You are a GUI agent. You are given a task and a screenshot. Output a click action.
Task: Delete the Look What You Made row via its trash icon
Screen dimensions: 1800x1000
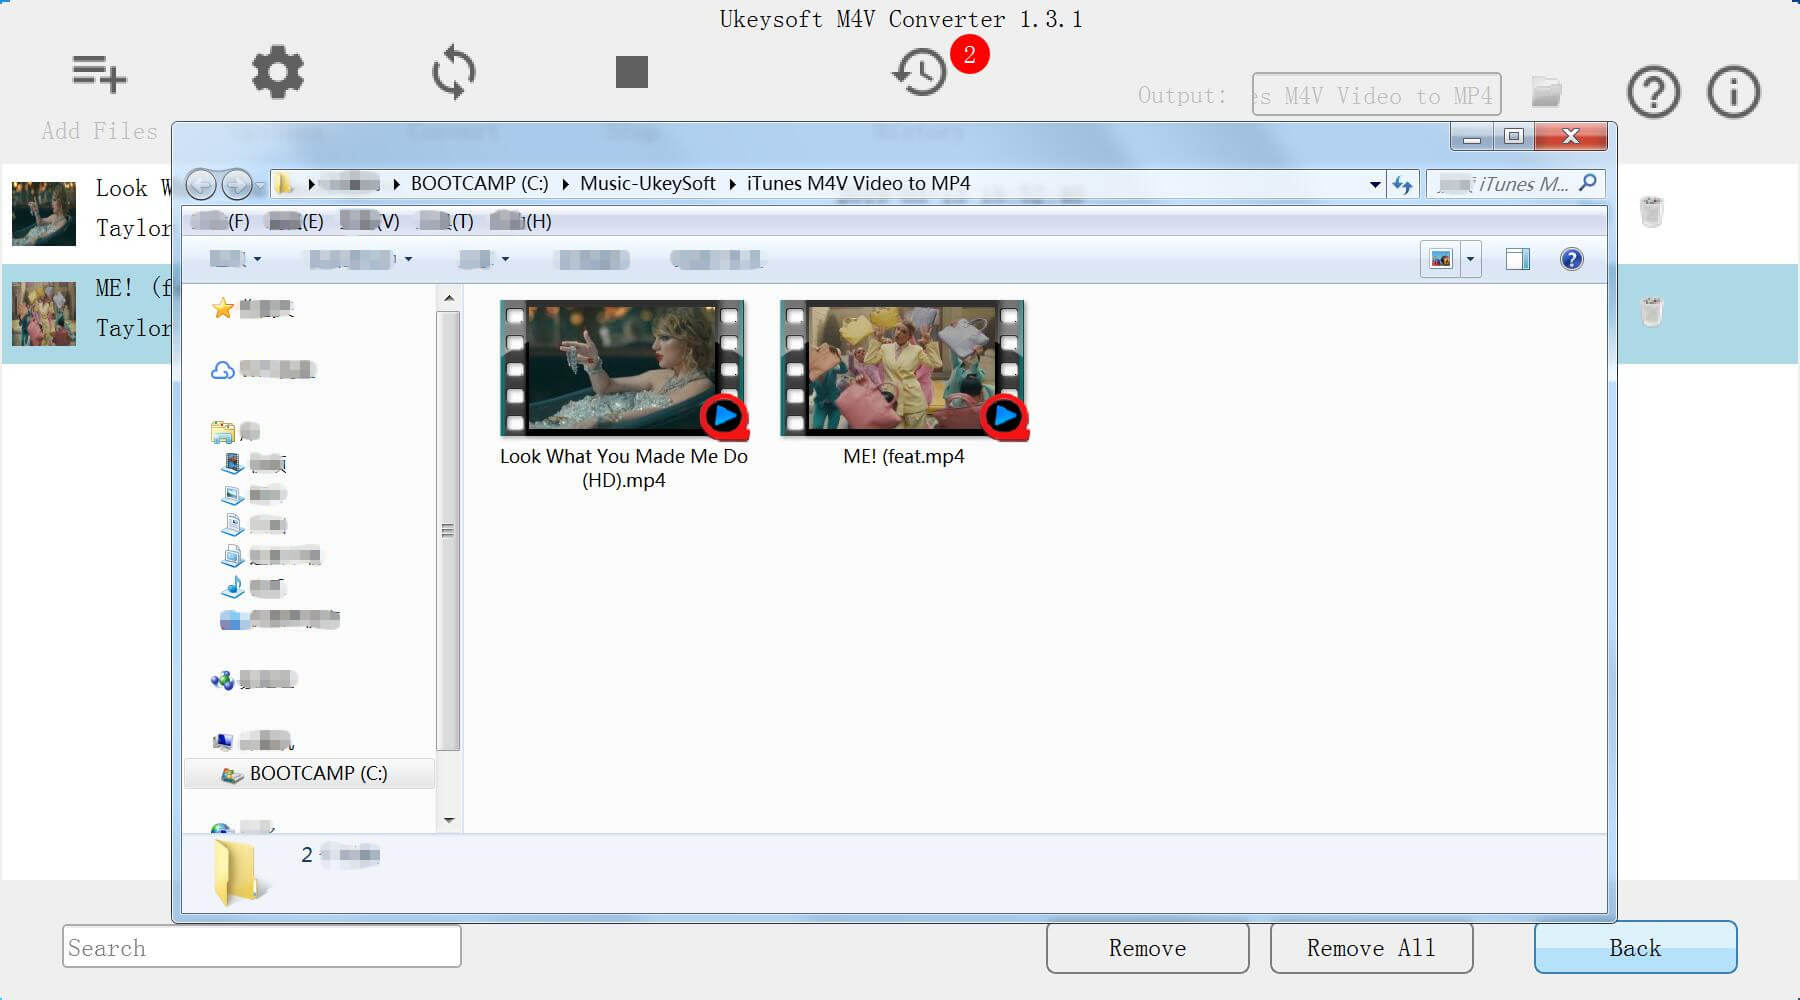click(x=1651, y=212)
